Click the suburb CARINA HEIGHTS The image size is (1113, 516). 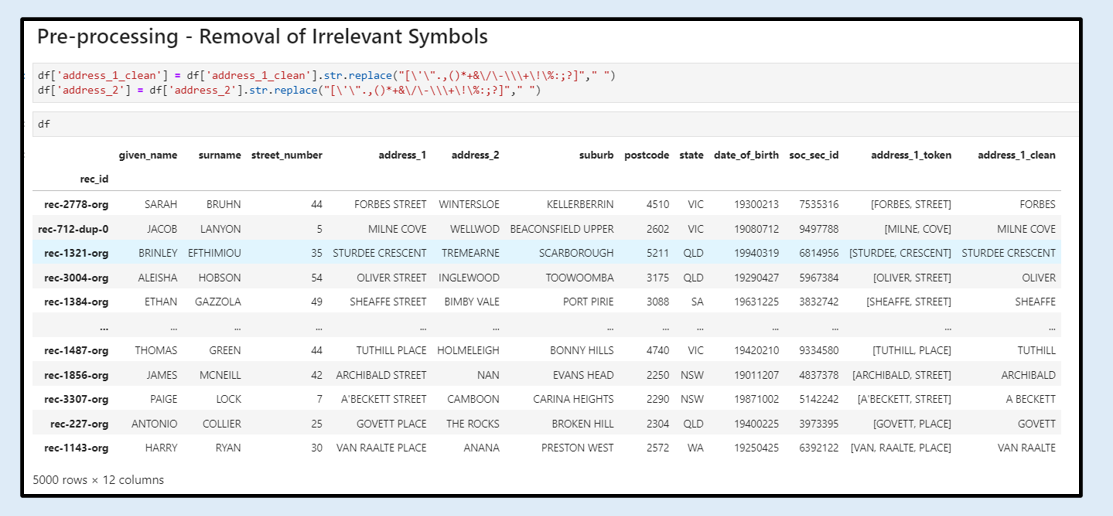[x=574, y=399]
